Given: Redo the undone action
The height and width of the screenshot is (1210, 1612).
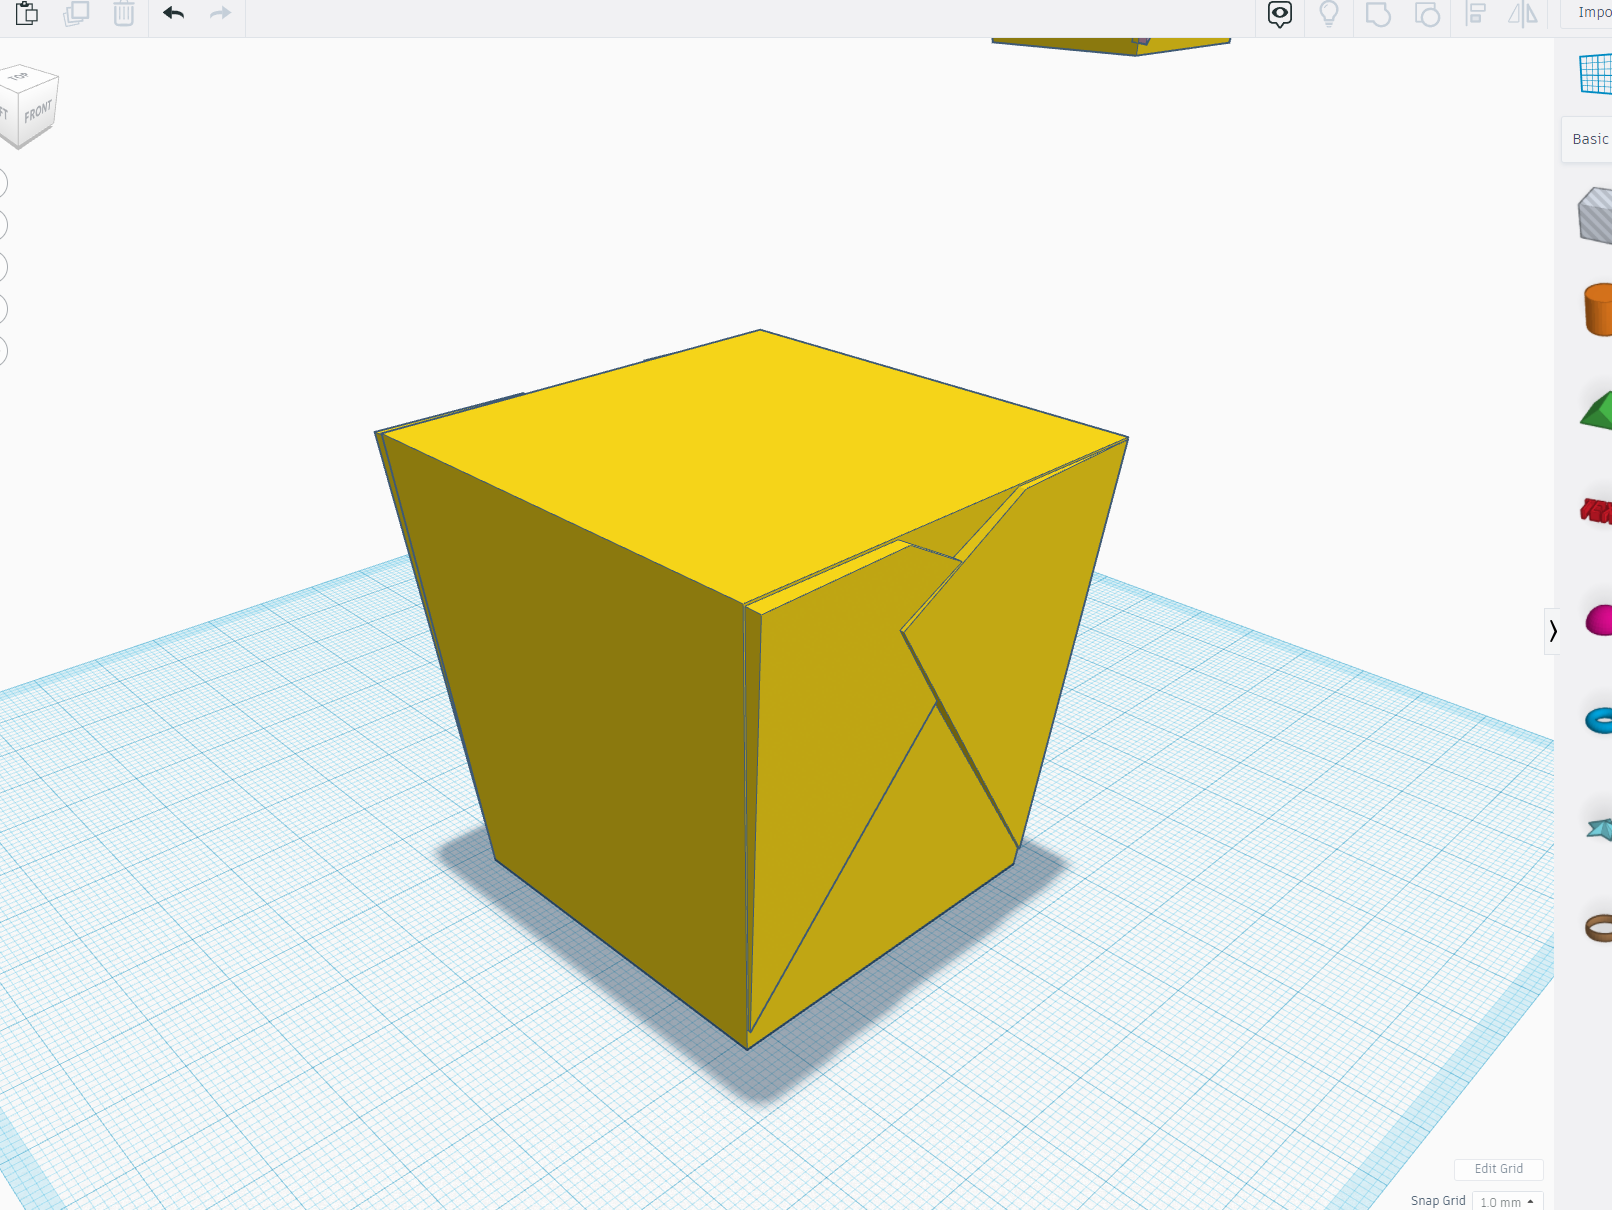Looking at the screenshot, I should coord(220,13).
